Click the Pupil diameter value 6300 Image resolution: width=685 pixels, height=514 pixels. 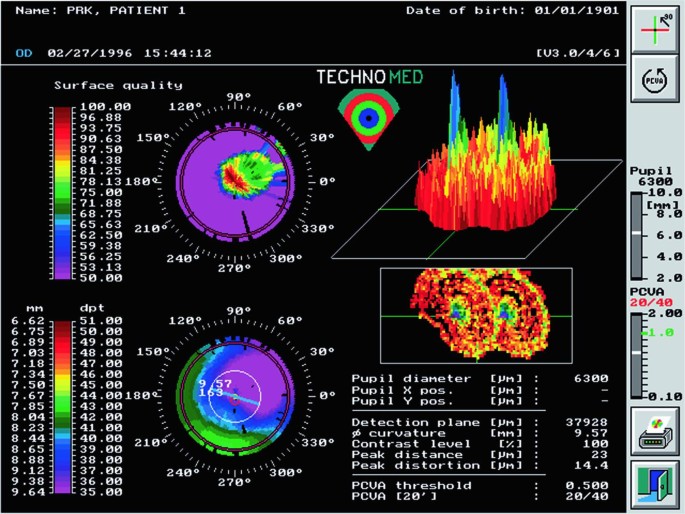coord(587,379)
